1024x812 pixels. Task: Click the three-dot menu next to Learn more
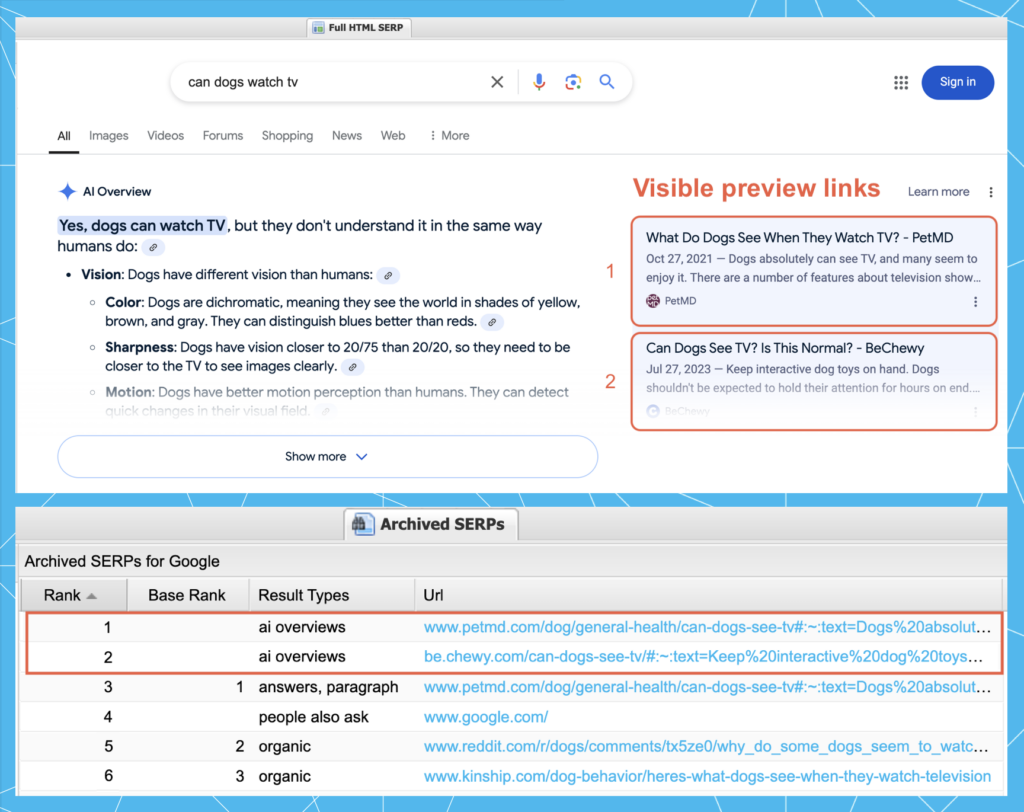click(991, 191)
